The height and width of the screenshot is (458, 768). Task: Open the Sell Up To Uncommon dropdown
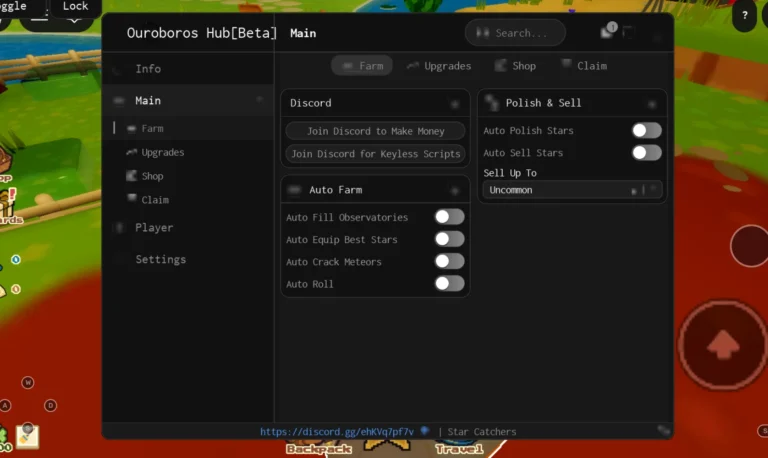(572, 190)
